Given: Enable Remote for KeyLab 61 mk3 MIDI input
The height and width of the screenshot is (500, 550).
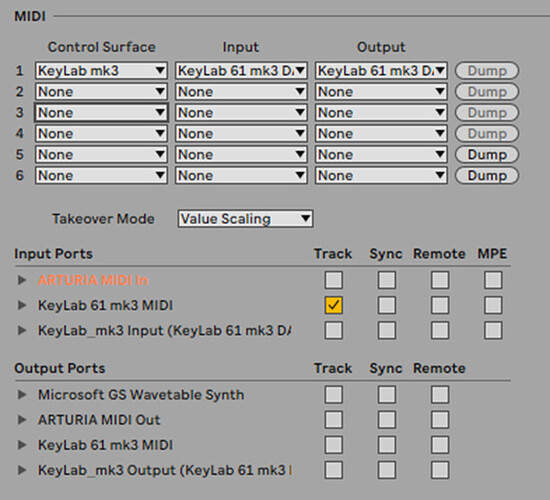Looking at the screenshot, I should (440, 305).
